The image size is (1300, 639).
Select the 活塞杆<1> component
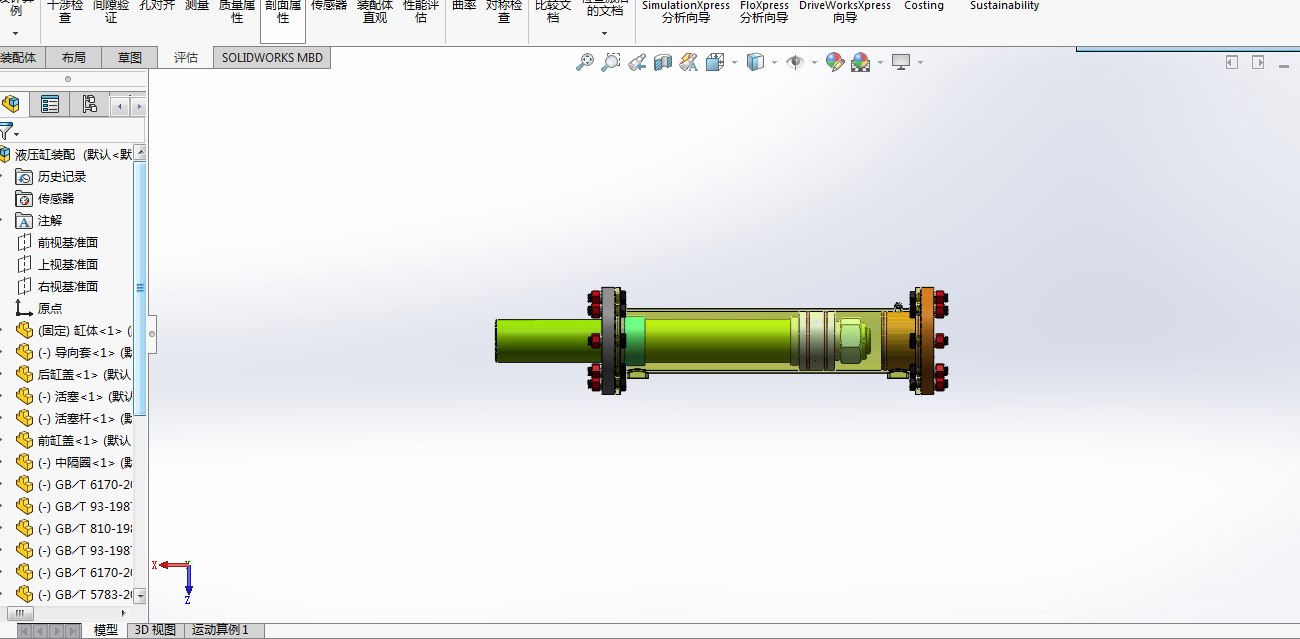[x=74, y=418]
